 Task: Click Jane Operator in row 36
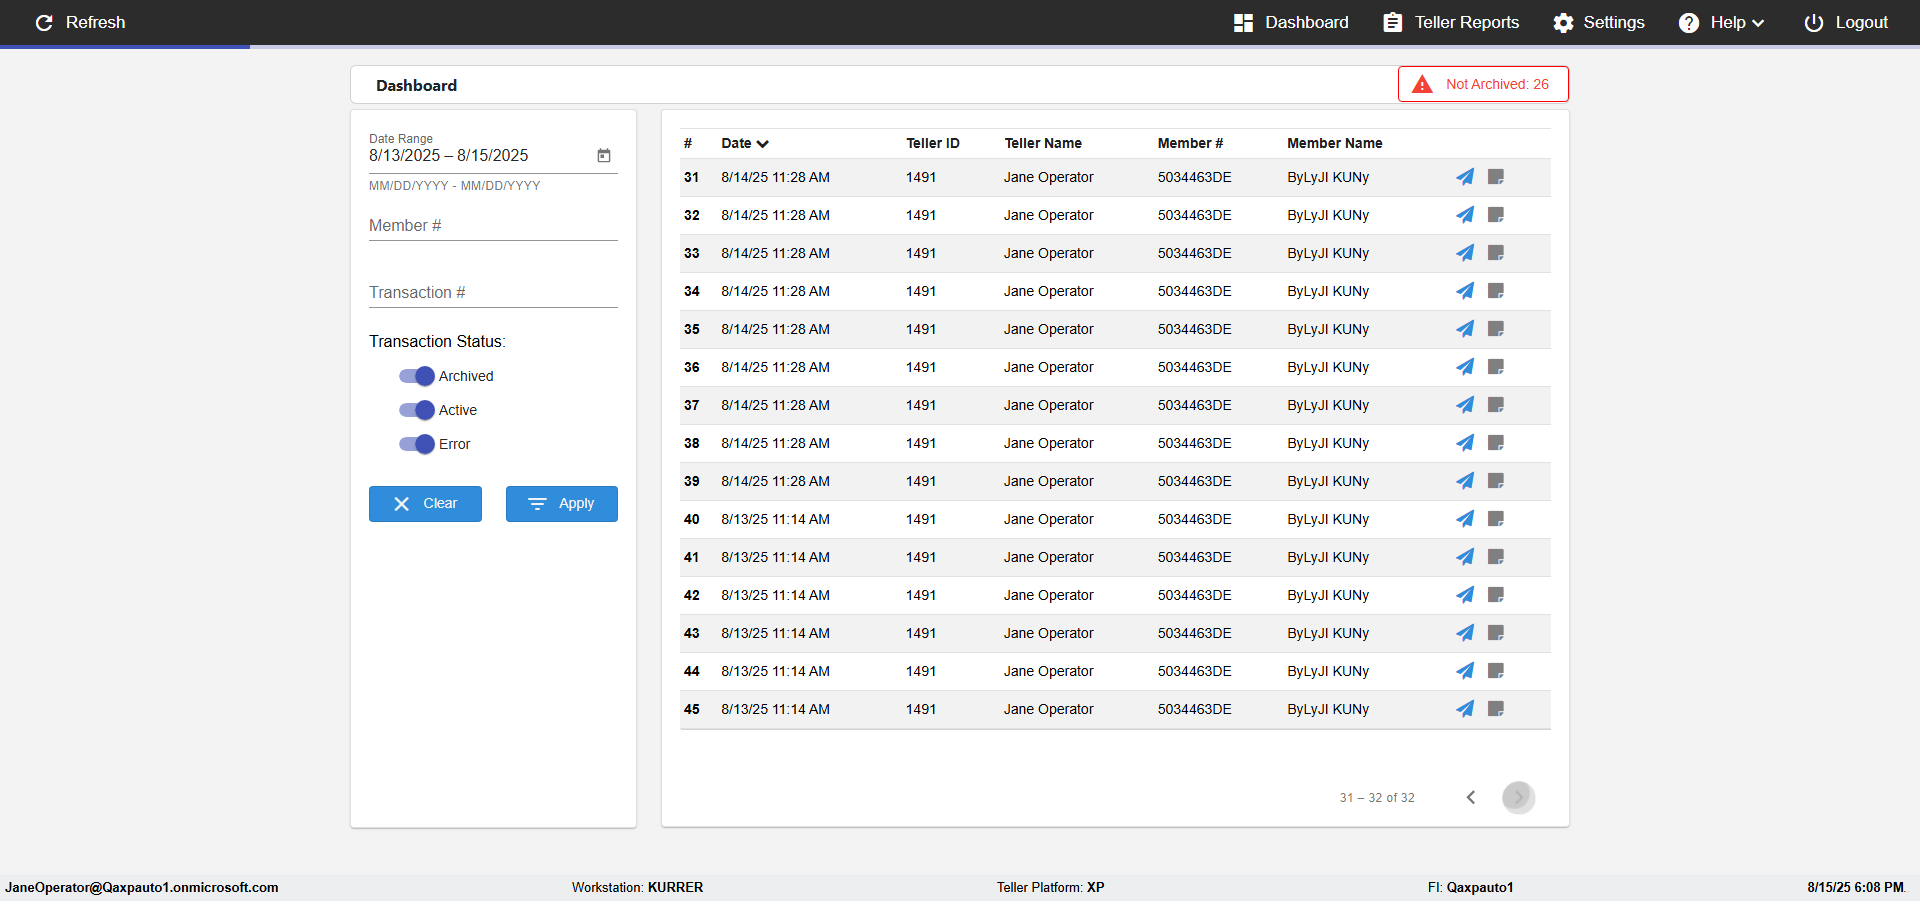pyautogui.click(x=1049, y=367)
